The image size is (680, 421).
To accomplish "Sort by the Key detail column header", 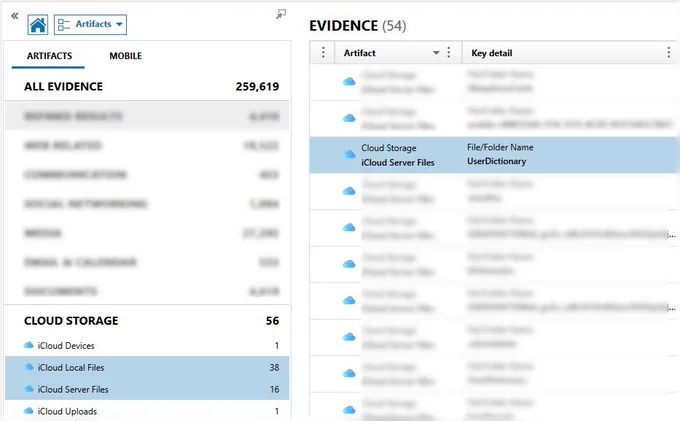I will pos(492,53).
